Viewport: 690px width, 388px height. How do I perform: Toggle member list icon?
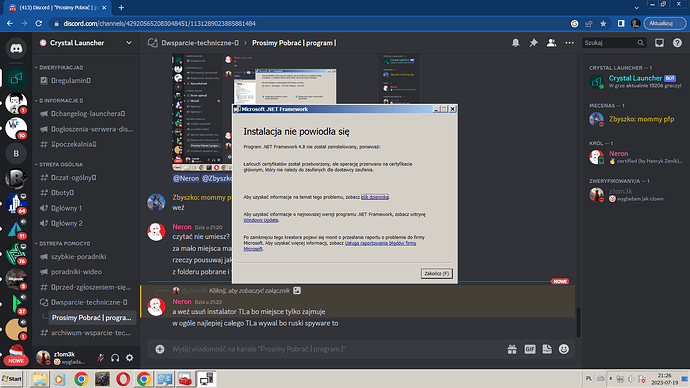point(551,43)
